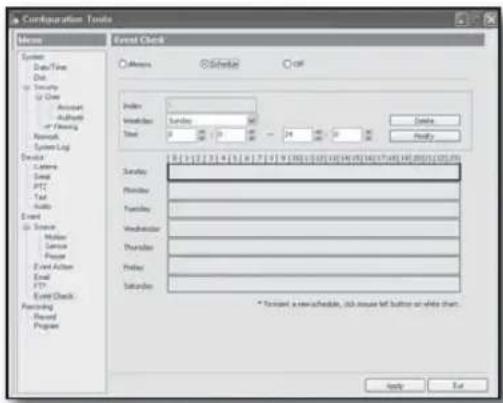Increase the end hour stepper
The width and height of the screenshot is (503, 403).
pos(318,132)
